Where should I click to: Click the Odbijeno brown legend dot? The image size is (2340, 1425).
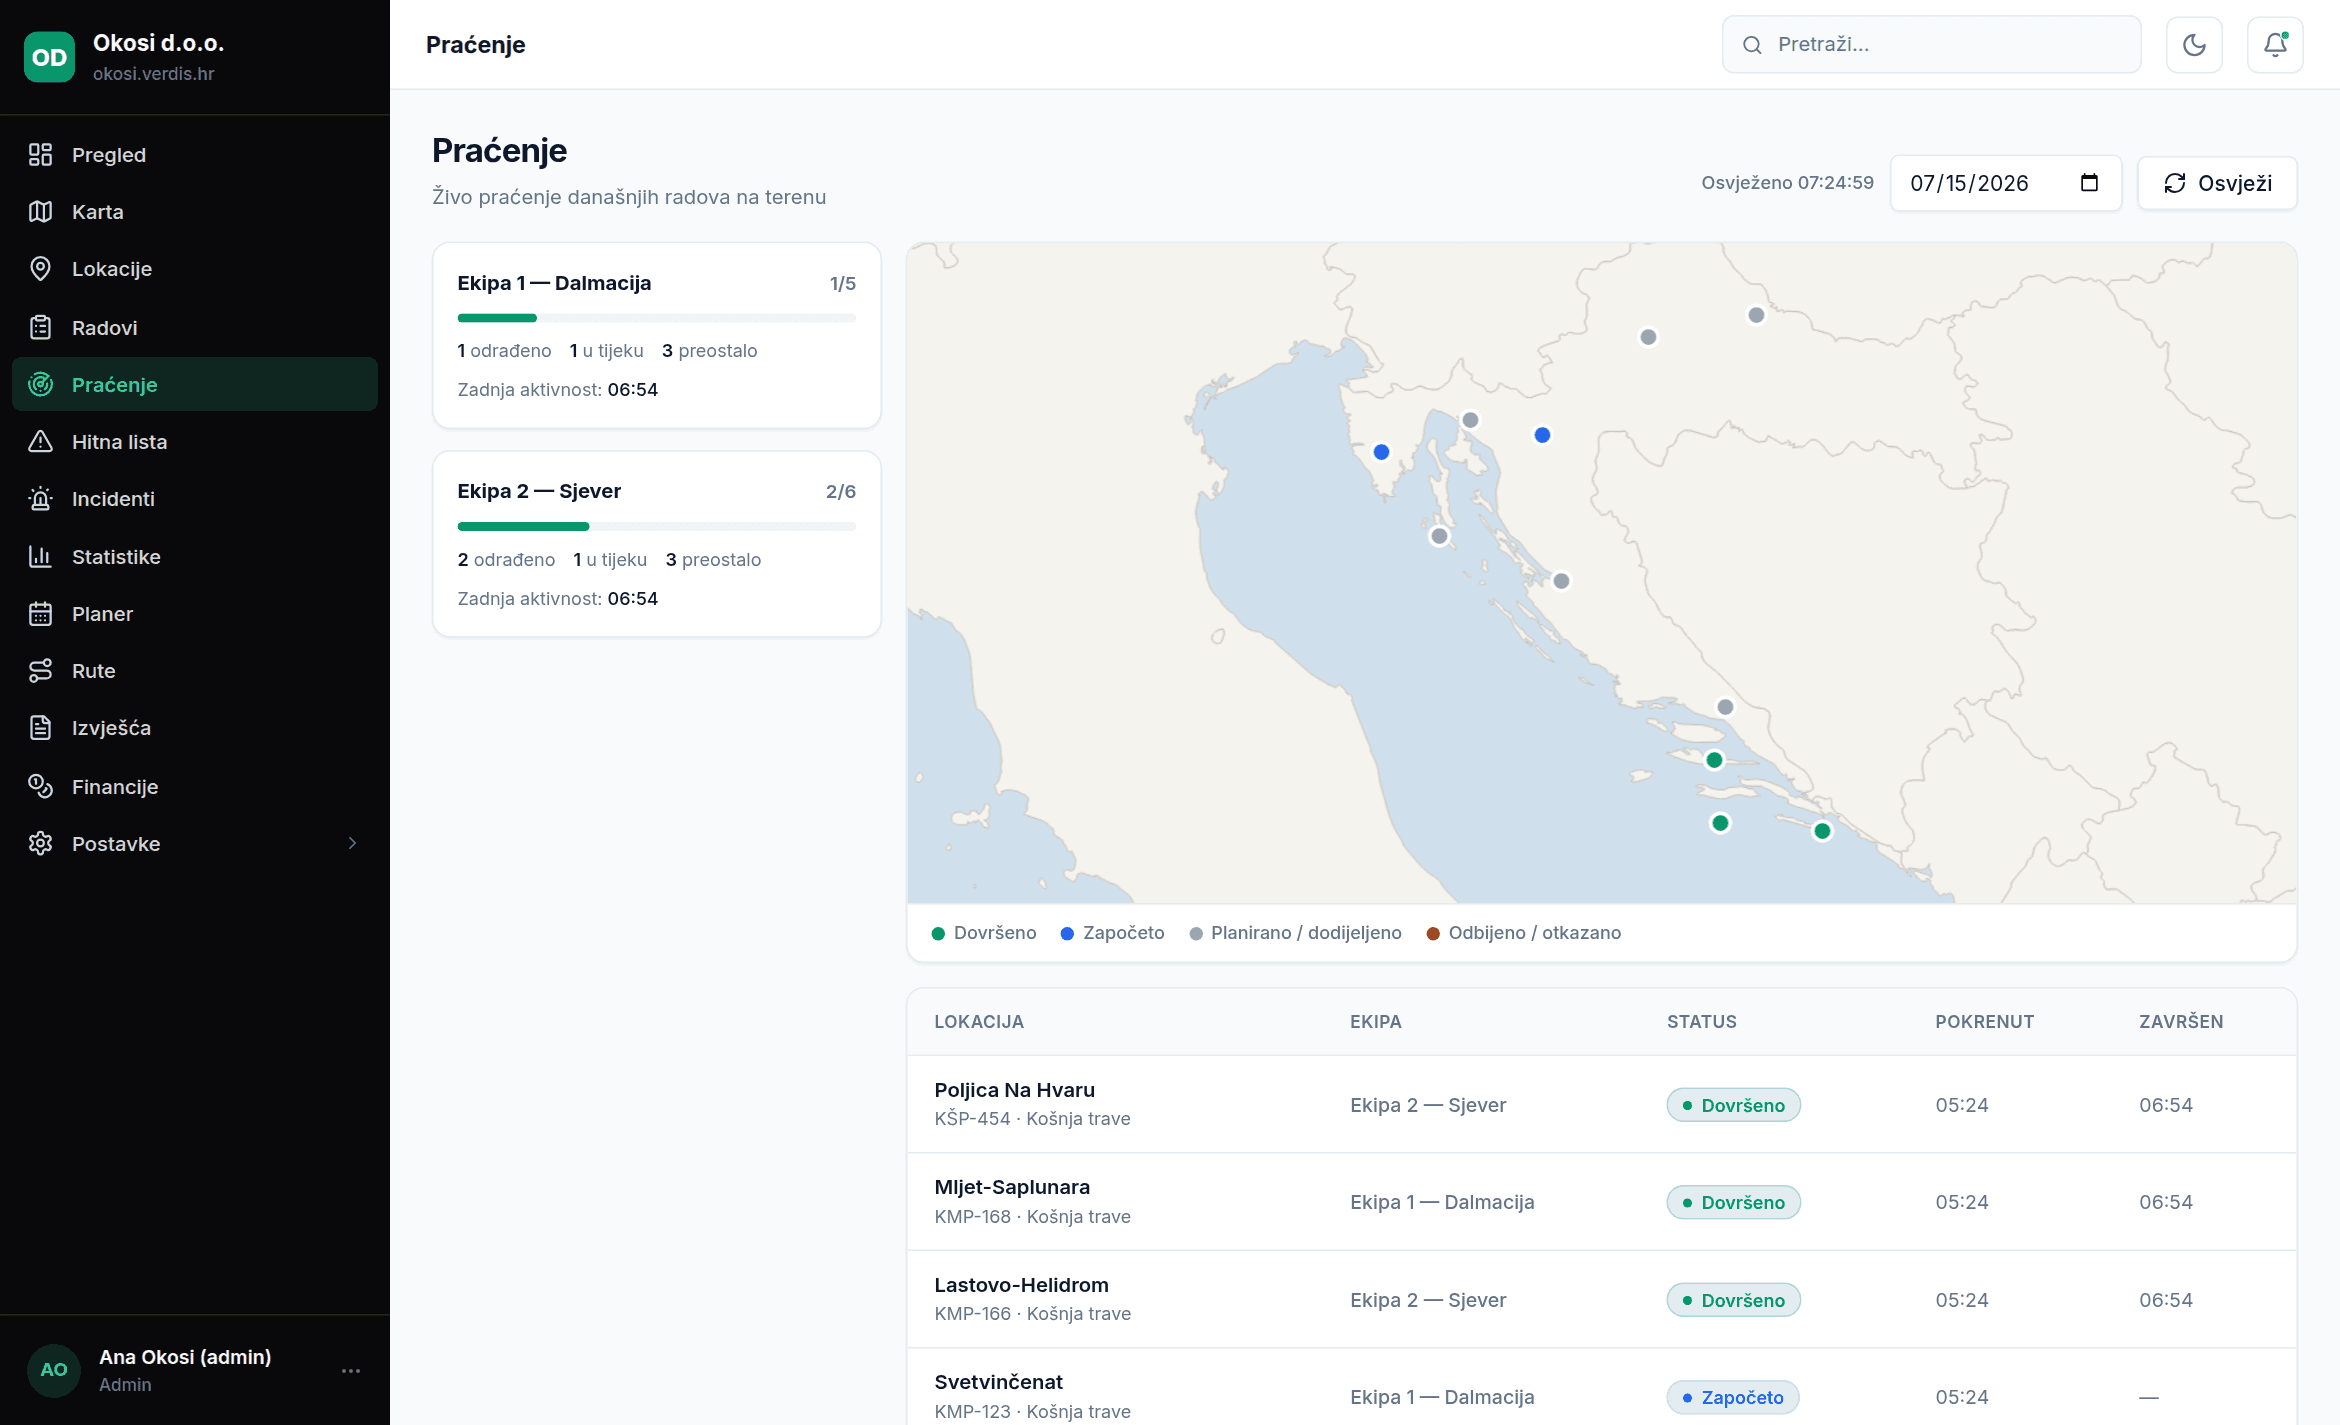click(1433, 933)
